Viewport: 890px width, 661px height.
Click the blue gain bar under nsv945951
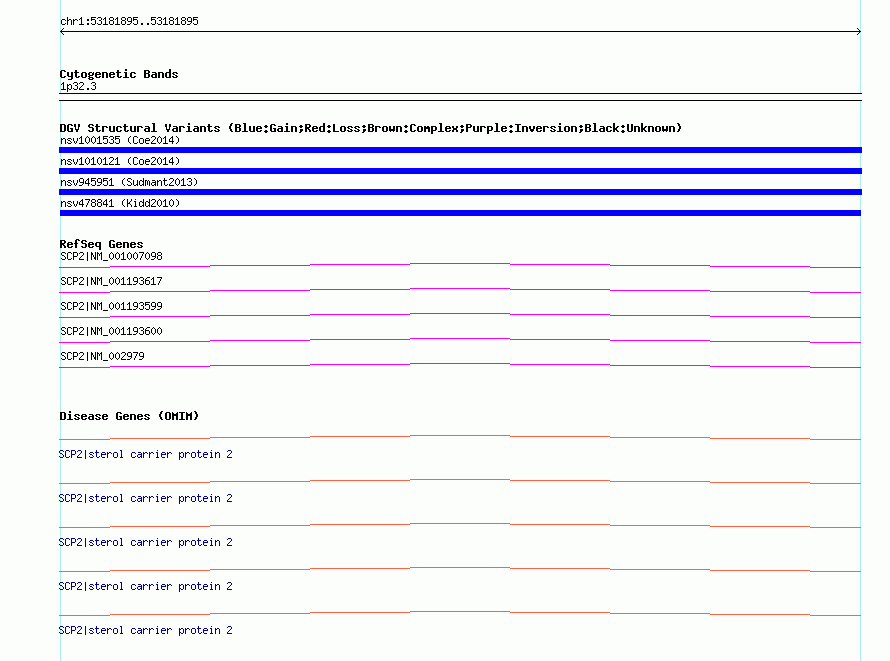[460, 192]
